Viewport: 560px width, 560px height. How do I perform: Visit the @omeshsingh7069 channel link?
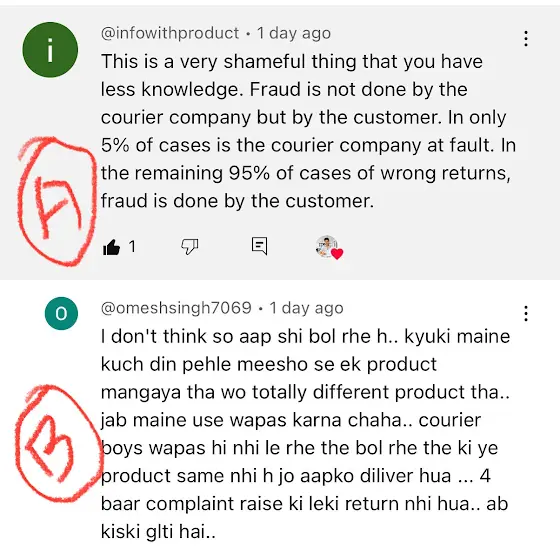(176, 308)
